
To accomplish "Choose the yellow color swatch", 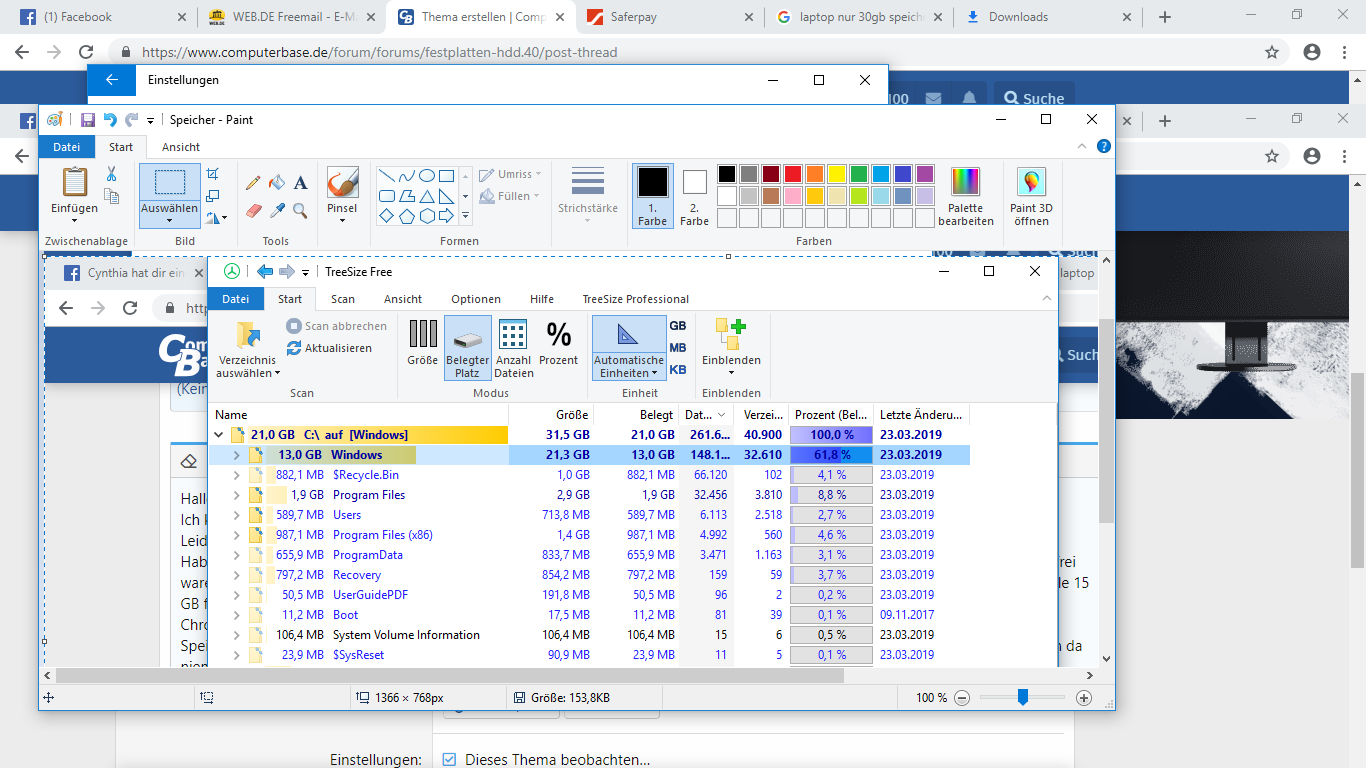I will point(837,174).
